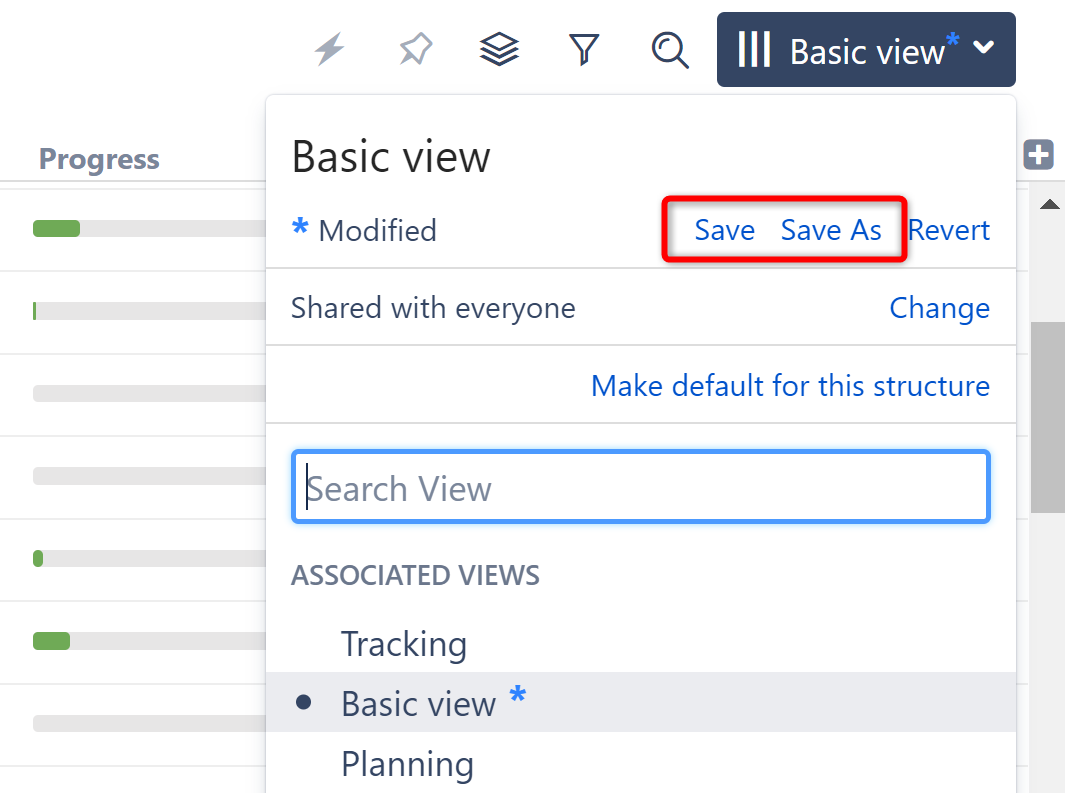The image size is (1065, 793).
Task: Expand the Basic view dropdown chevron
Action: [x=982, y=50]
